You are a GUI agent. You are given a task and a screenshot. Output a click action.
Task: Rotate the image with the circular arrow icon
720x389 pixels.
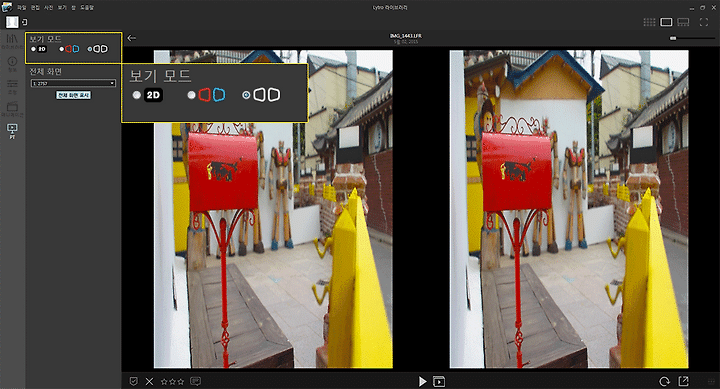pos(664,381)
